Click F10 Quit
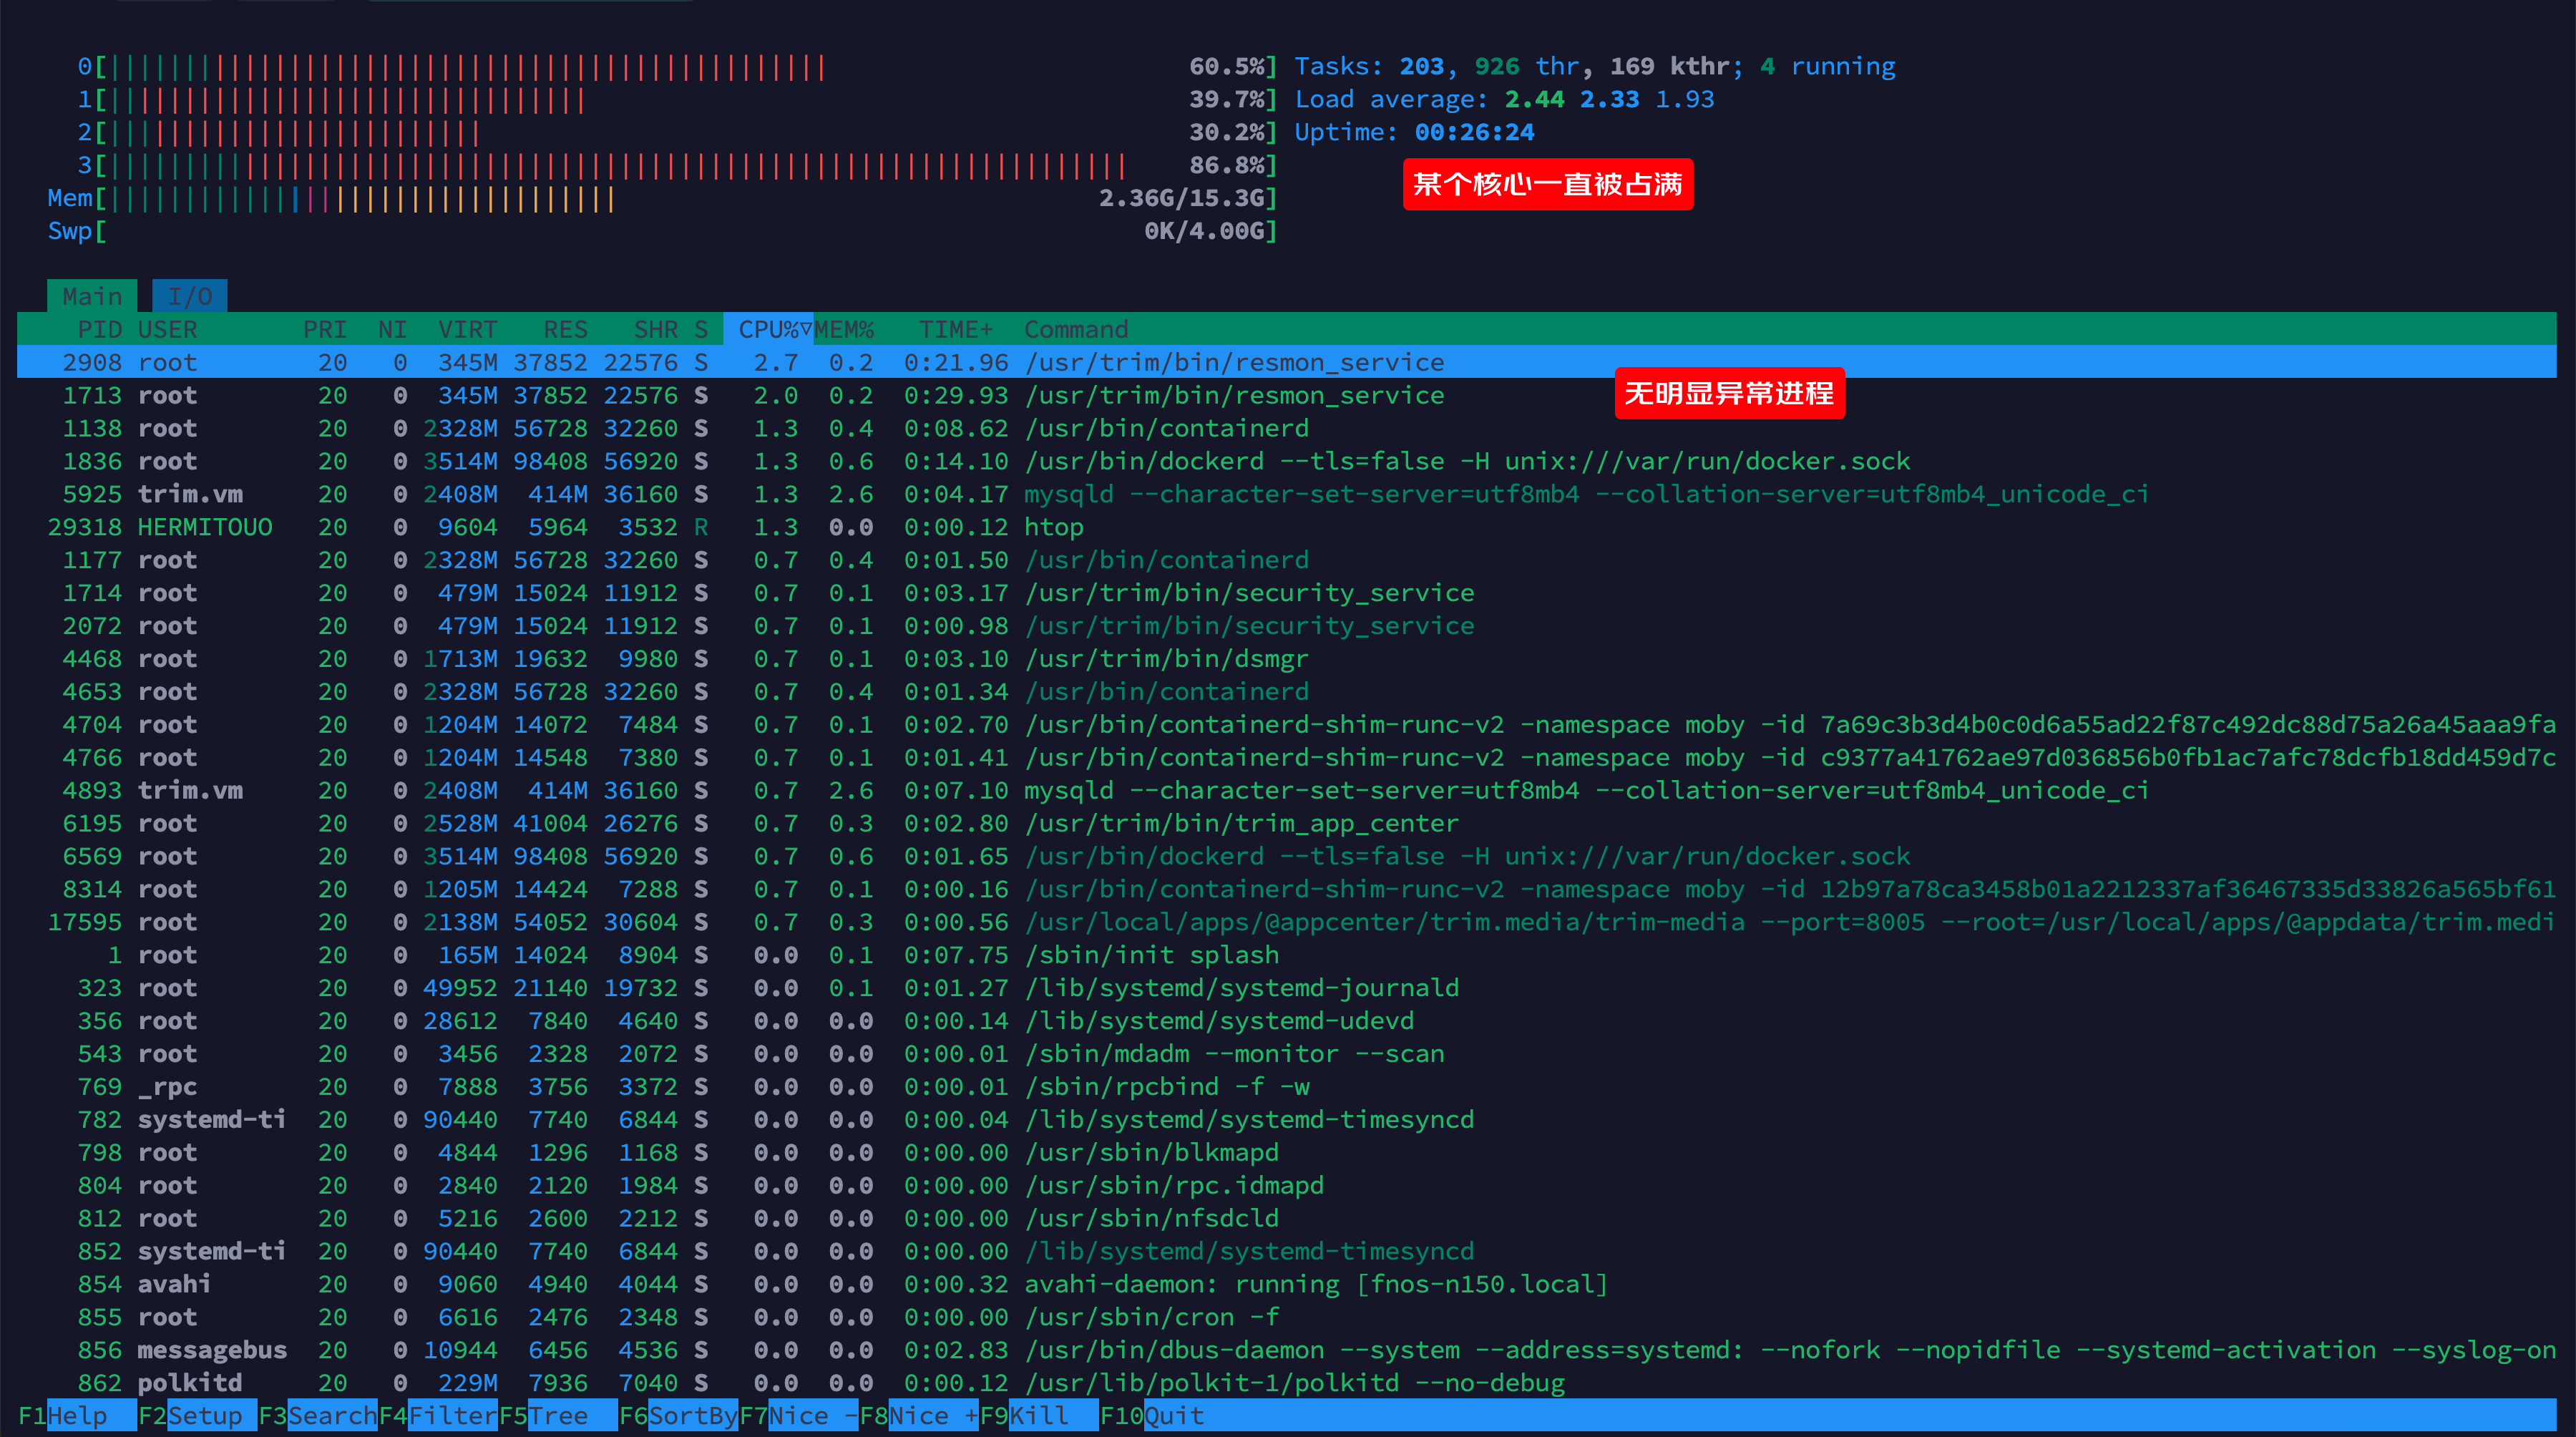This screenshot has width=2576, height=1437. [x=1173, y=1415]
